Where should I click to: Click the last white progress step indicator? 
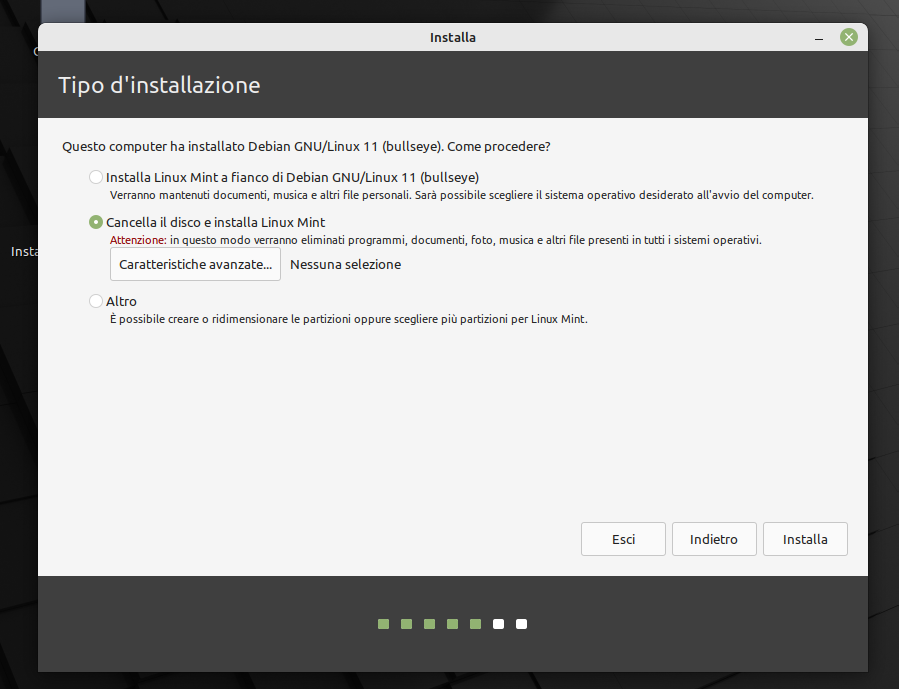(x=521, y=624)
